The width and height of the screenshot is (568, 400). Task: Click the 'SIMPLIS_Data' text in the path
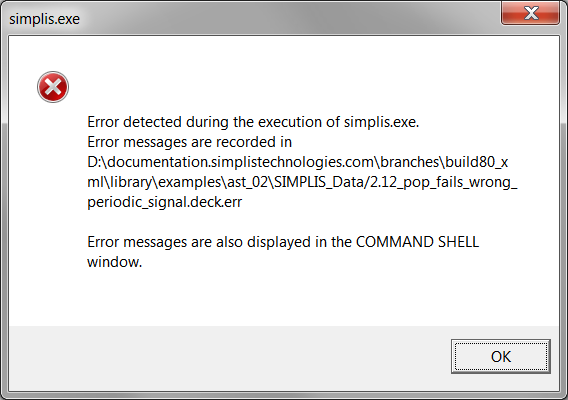[x=319, y=182]
